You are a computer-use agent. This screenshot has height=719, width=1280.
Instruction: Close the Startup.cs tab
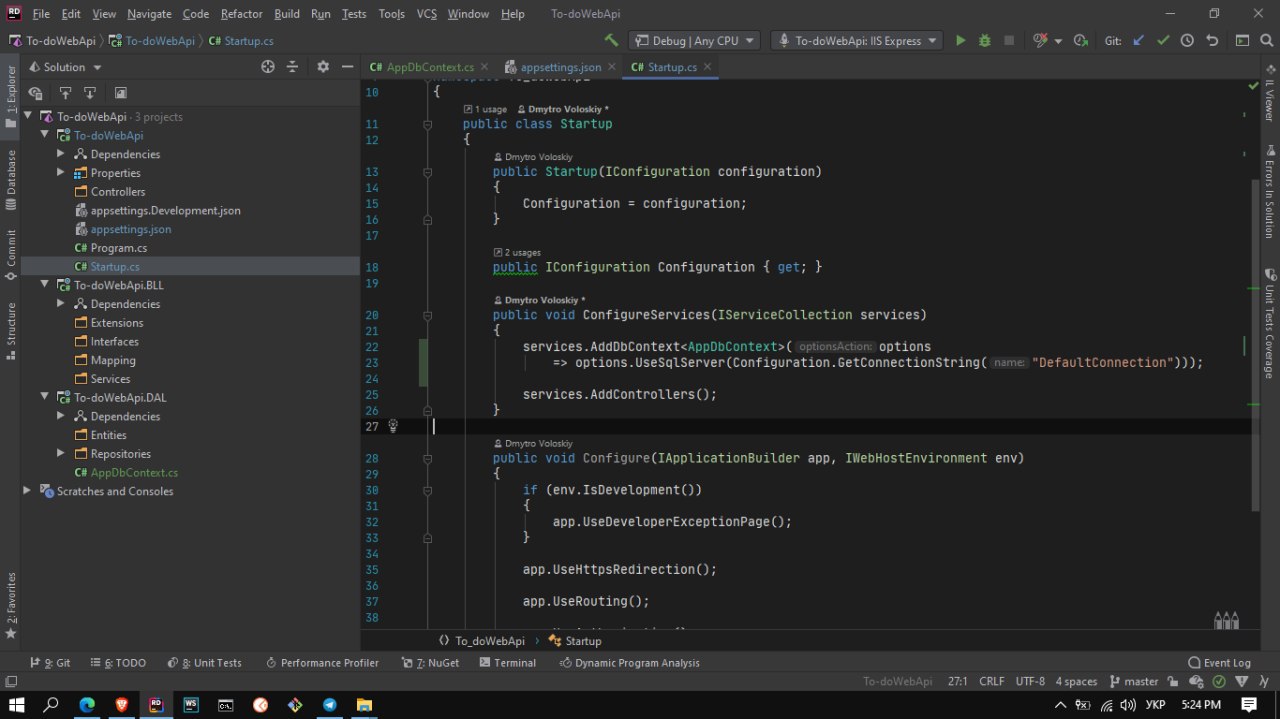[708, 67]
